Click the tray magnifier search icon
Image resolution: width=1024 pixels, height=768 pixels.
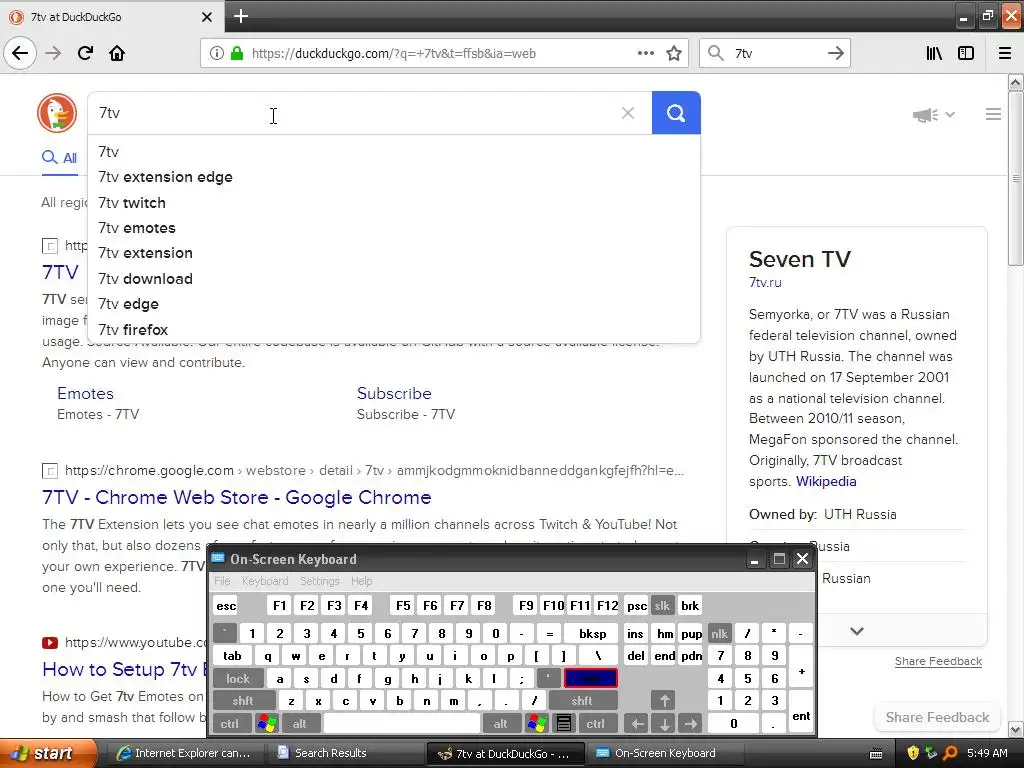(x=950, y=753)
